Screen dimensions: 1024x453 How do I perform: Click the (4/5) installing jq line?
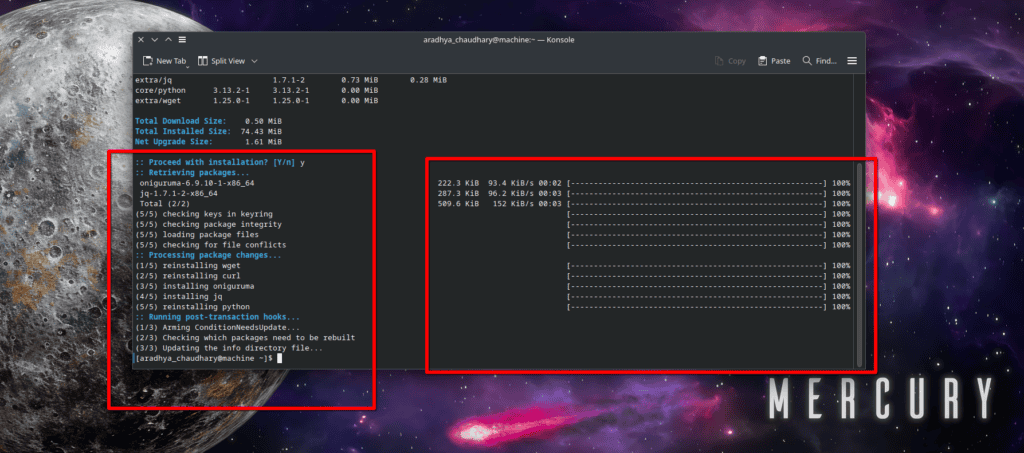tap(179, 296)
